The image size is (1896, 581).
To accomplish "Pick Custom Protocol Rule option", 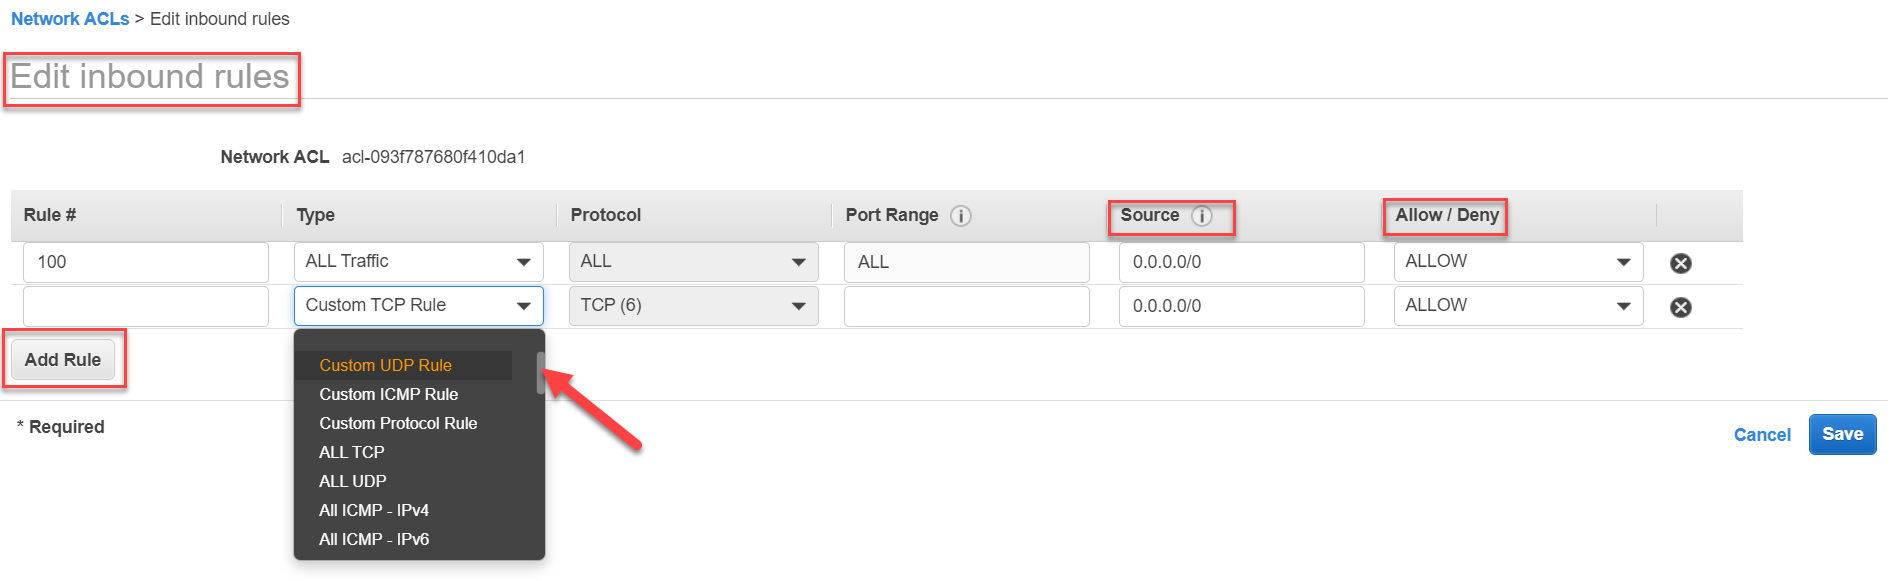I will (x=398, y=423).
